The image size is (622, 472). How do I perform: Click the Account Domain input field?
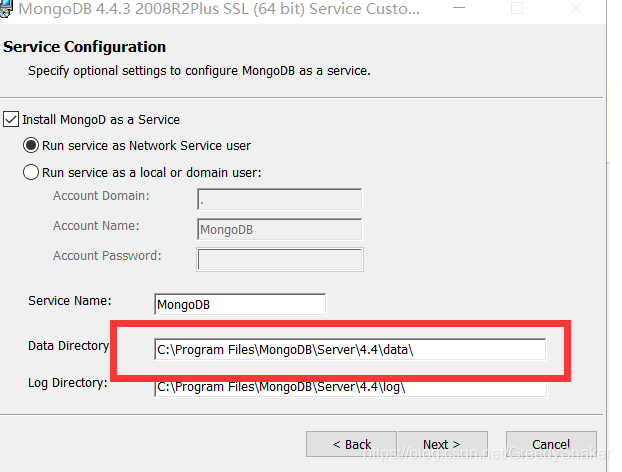pos(279,199)
